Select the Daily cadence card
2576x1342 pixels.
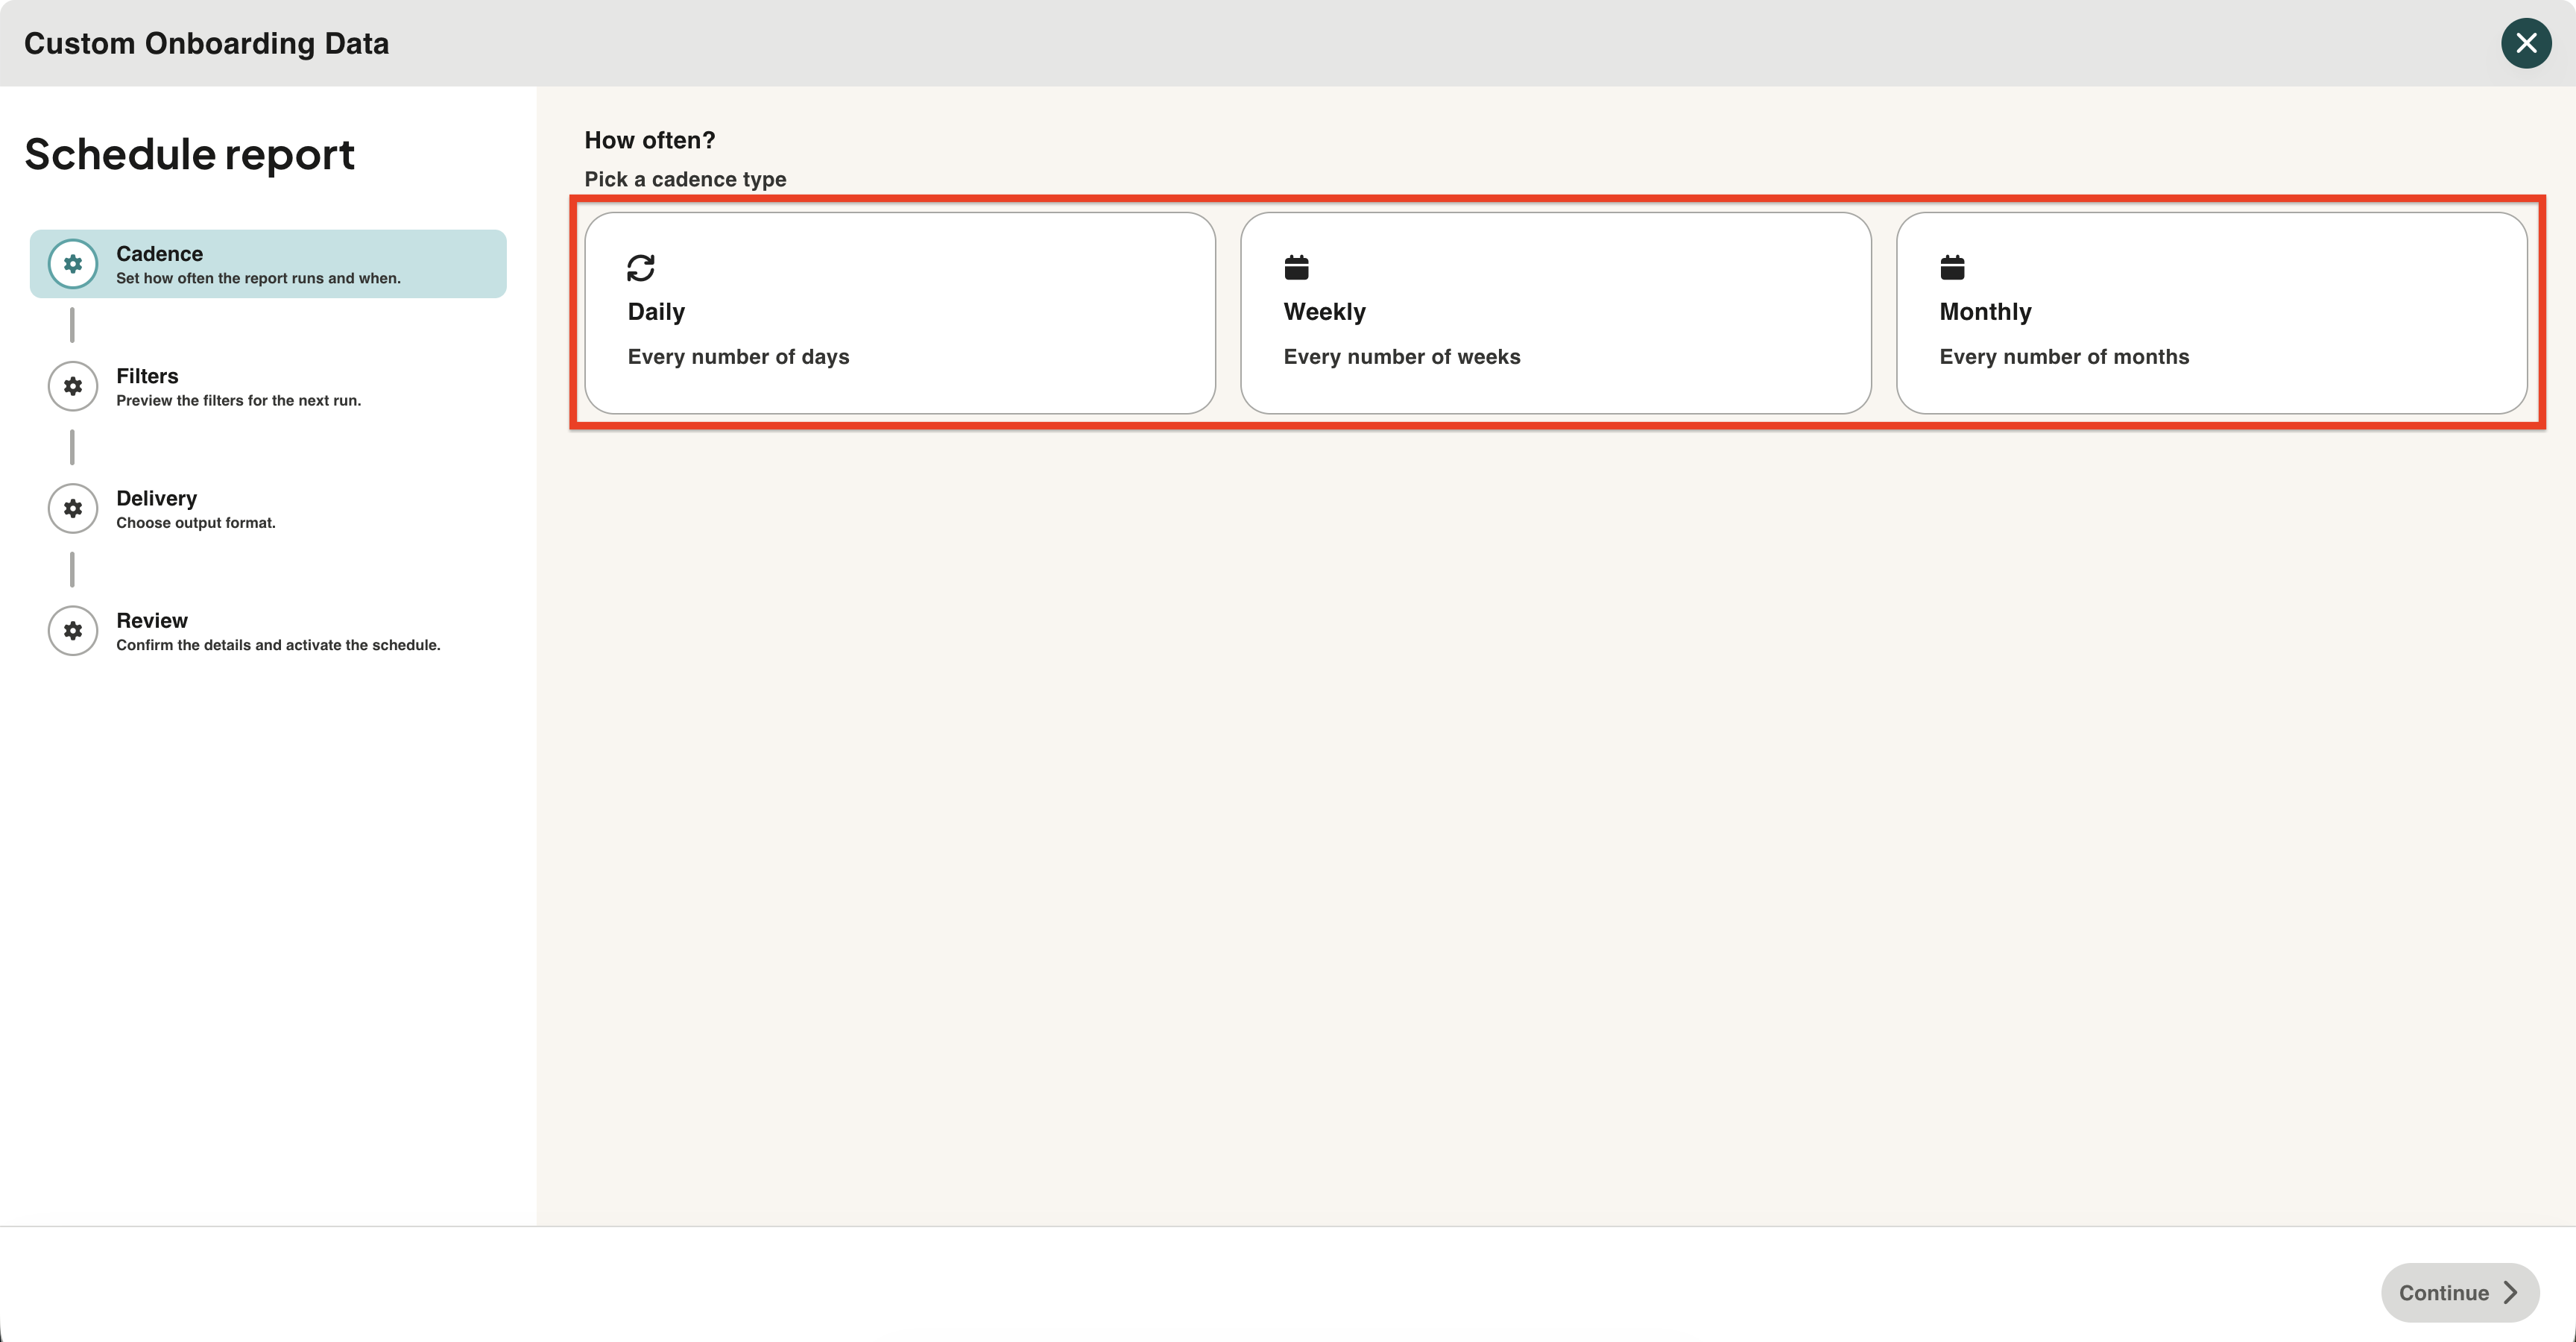pos(900,313)
